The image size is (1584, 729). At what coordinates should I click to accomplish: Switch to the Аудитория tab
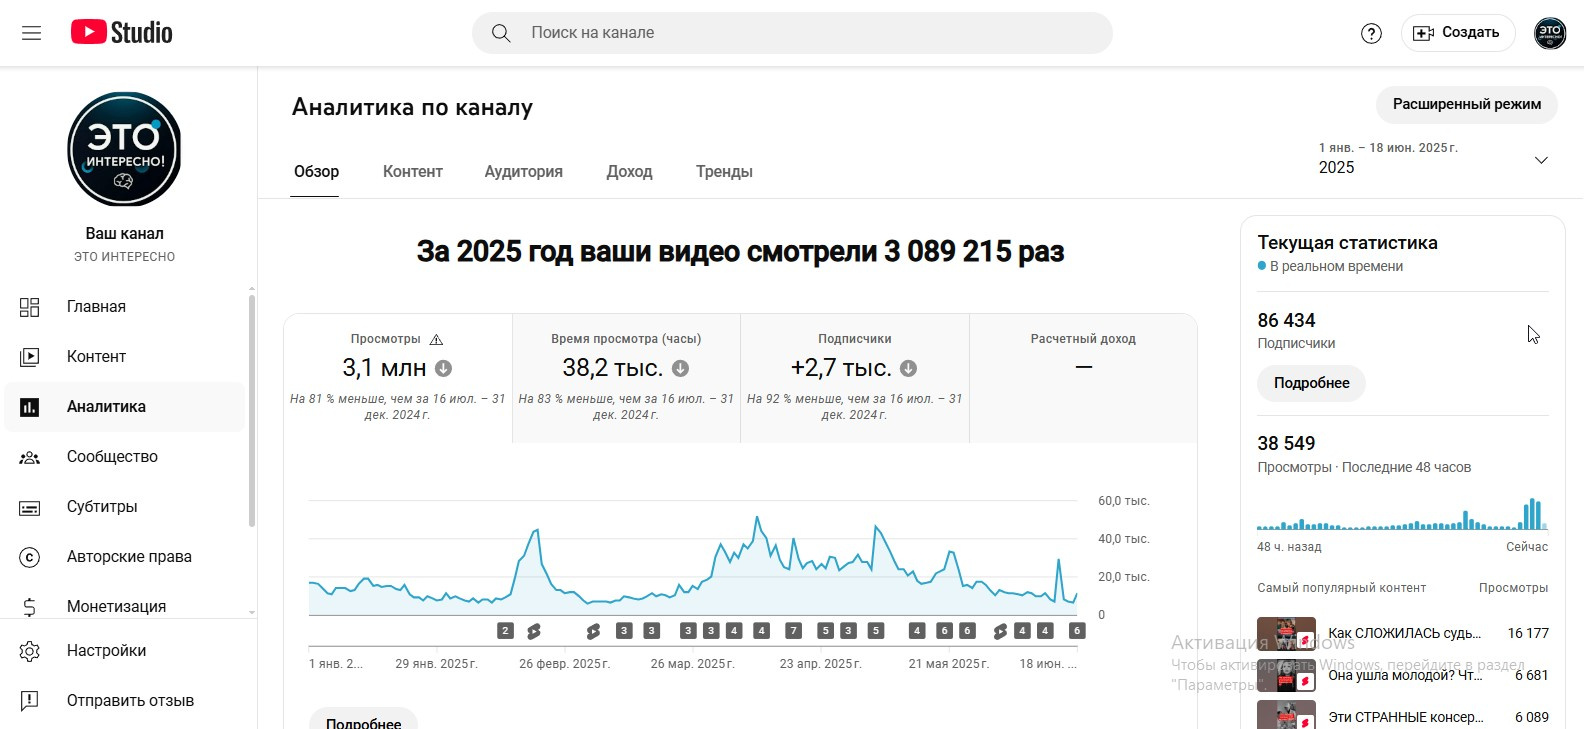(524, 172)
